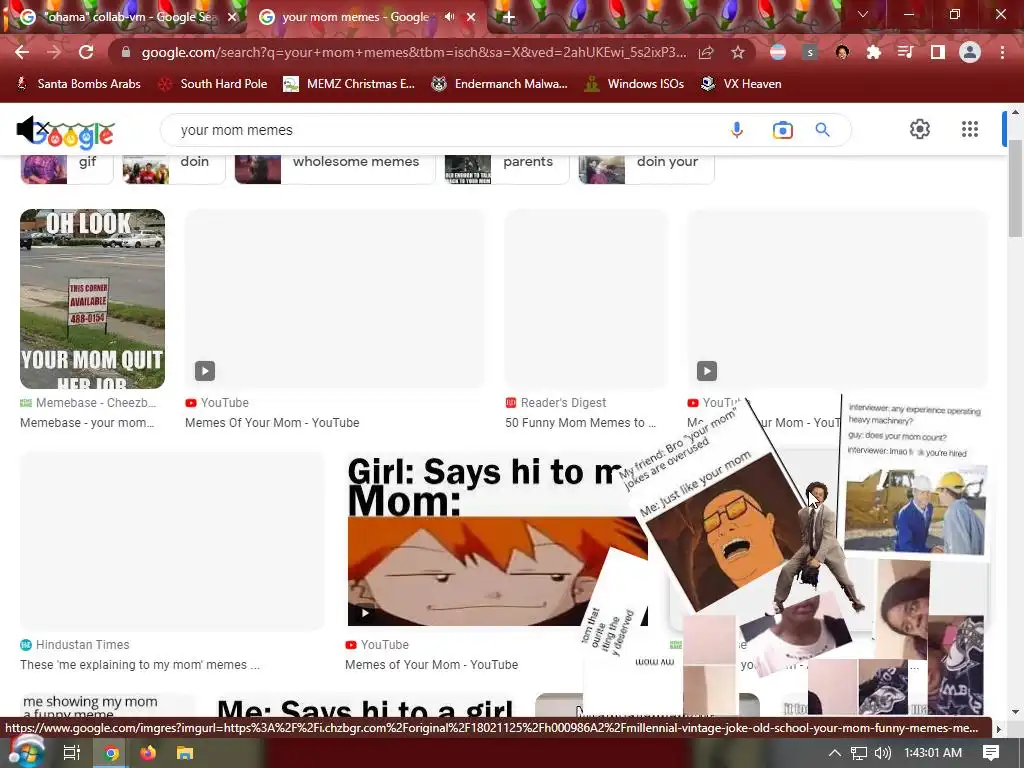Open the volume tray icon
Image resolution: width=1024 pixels, height=768 pixels.
coord(882,753)
